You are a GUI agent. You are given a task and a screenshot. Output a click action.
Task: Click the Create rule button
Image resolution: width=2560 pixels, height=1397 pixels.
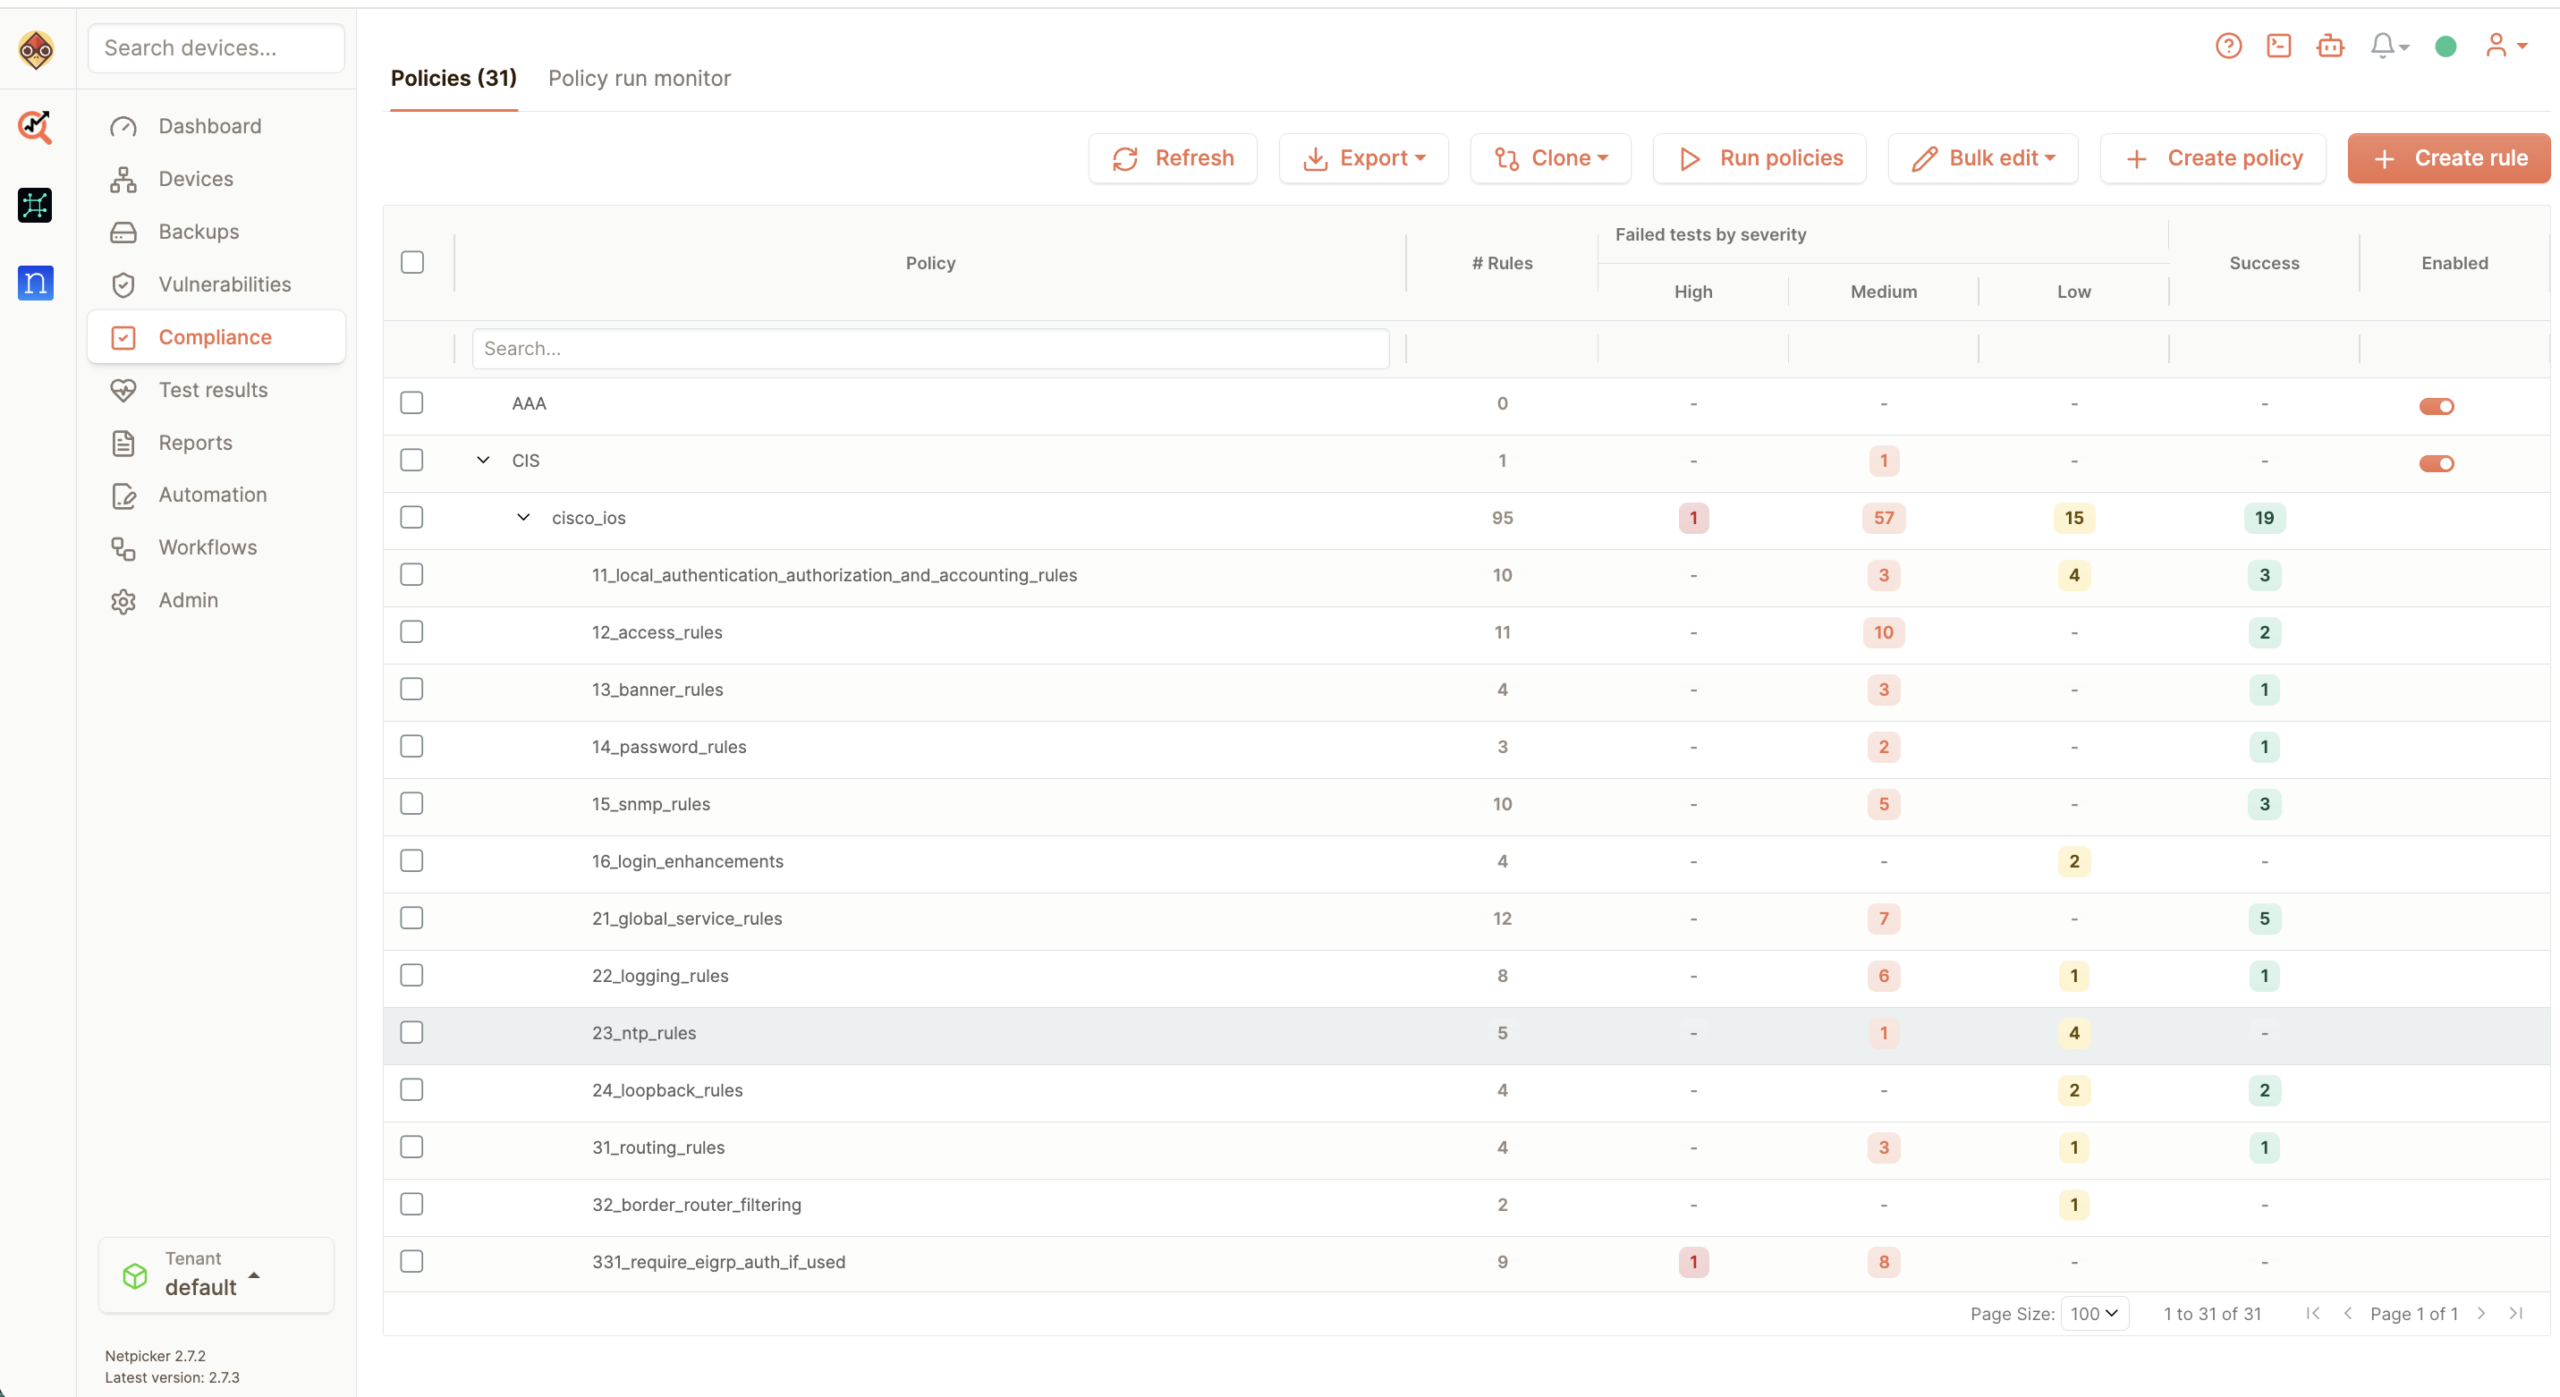pyautogui.click(x=2448, y=158)
